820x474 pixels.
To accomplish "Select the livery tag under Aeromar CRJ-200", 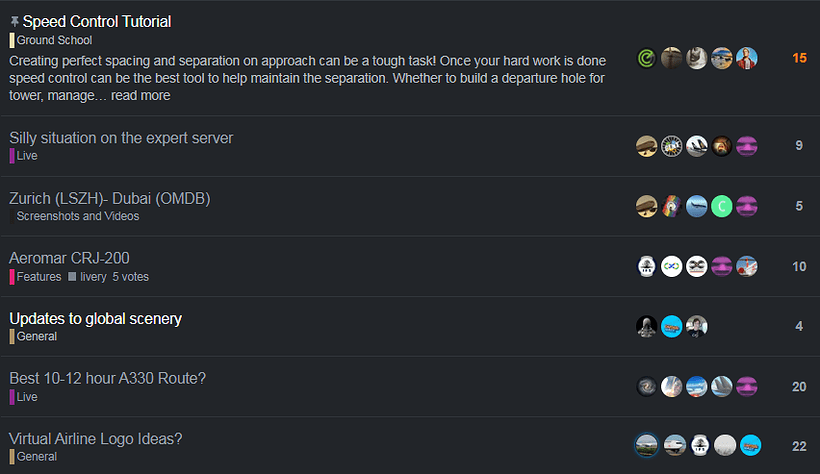I will [x=94, y=276].
